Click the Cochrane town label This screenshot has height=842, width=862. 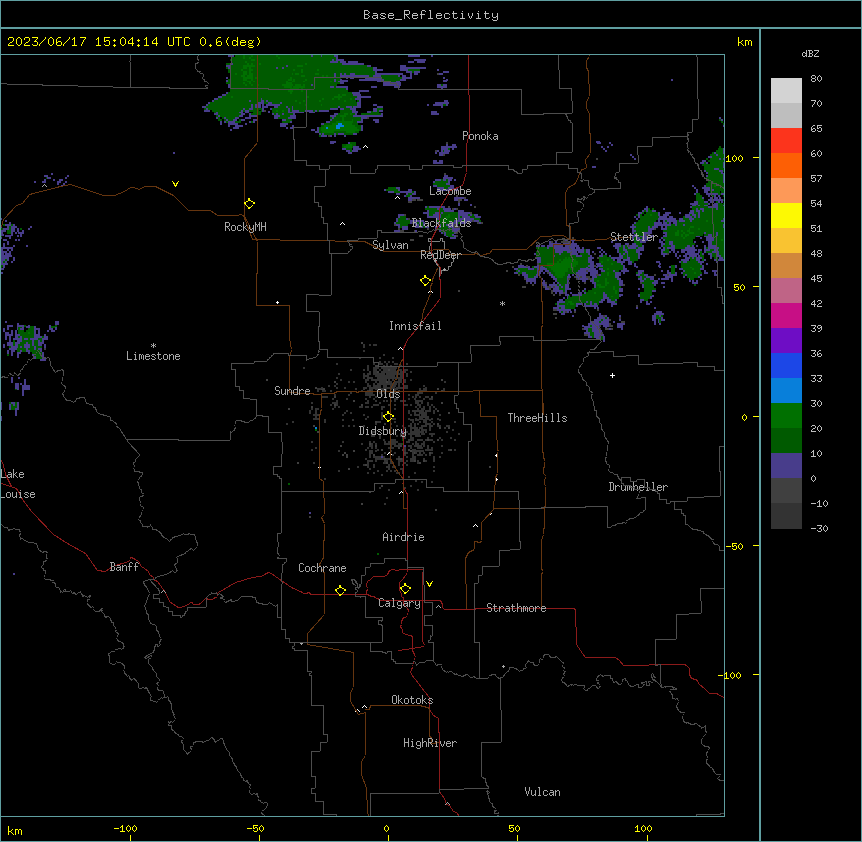coord(322,568)
